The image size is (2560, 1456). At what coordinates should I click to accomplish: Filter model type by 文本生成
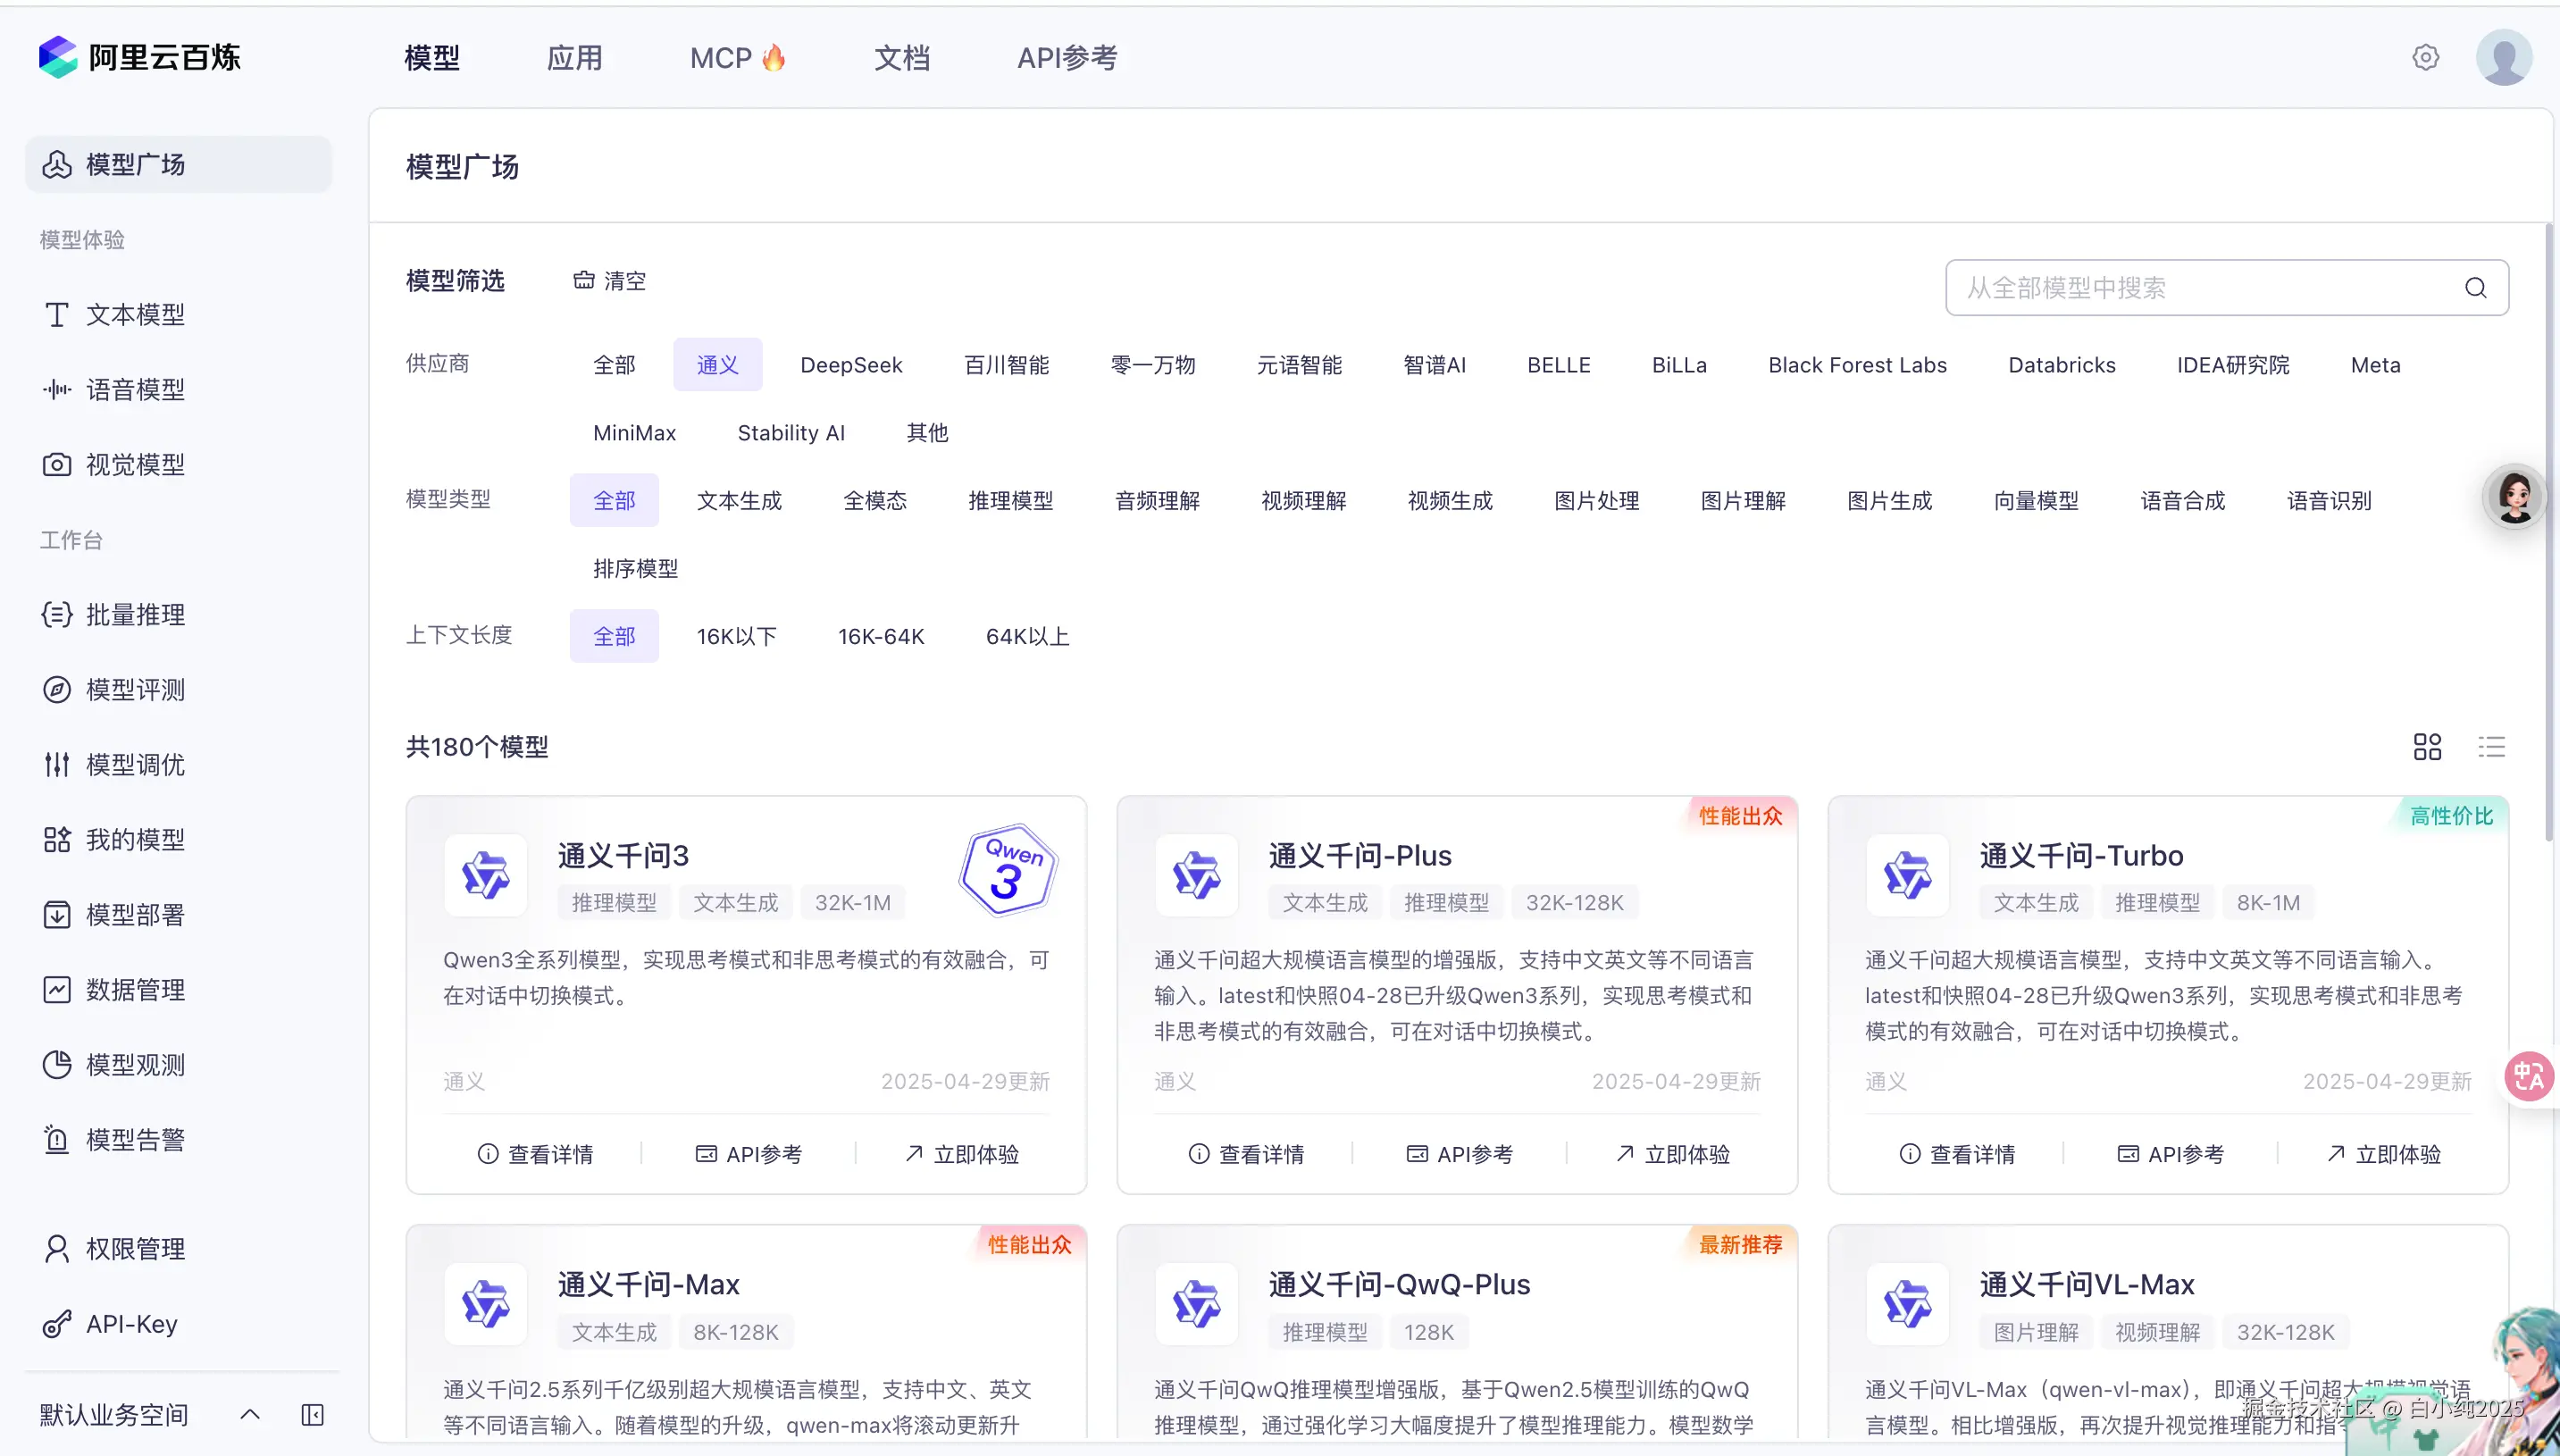coord(739,501)
